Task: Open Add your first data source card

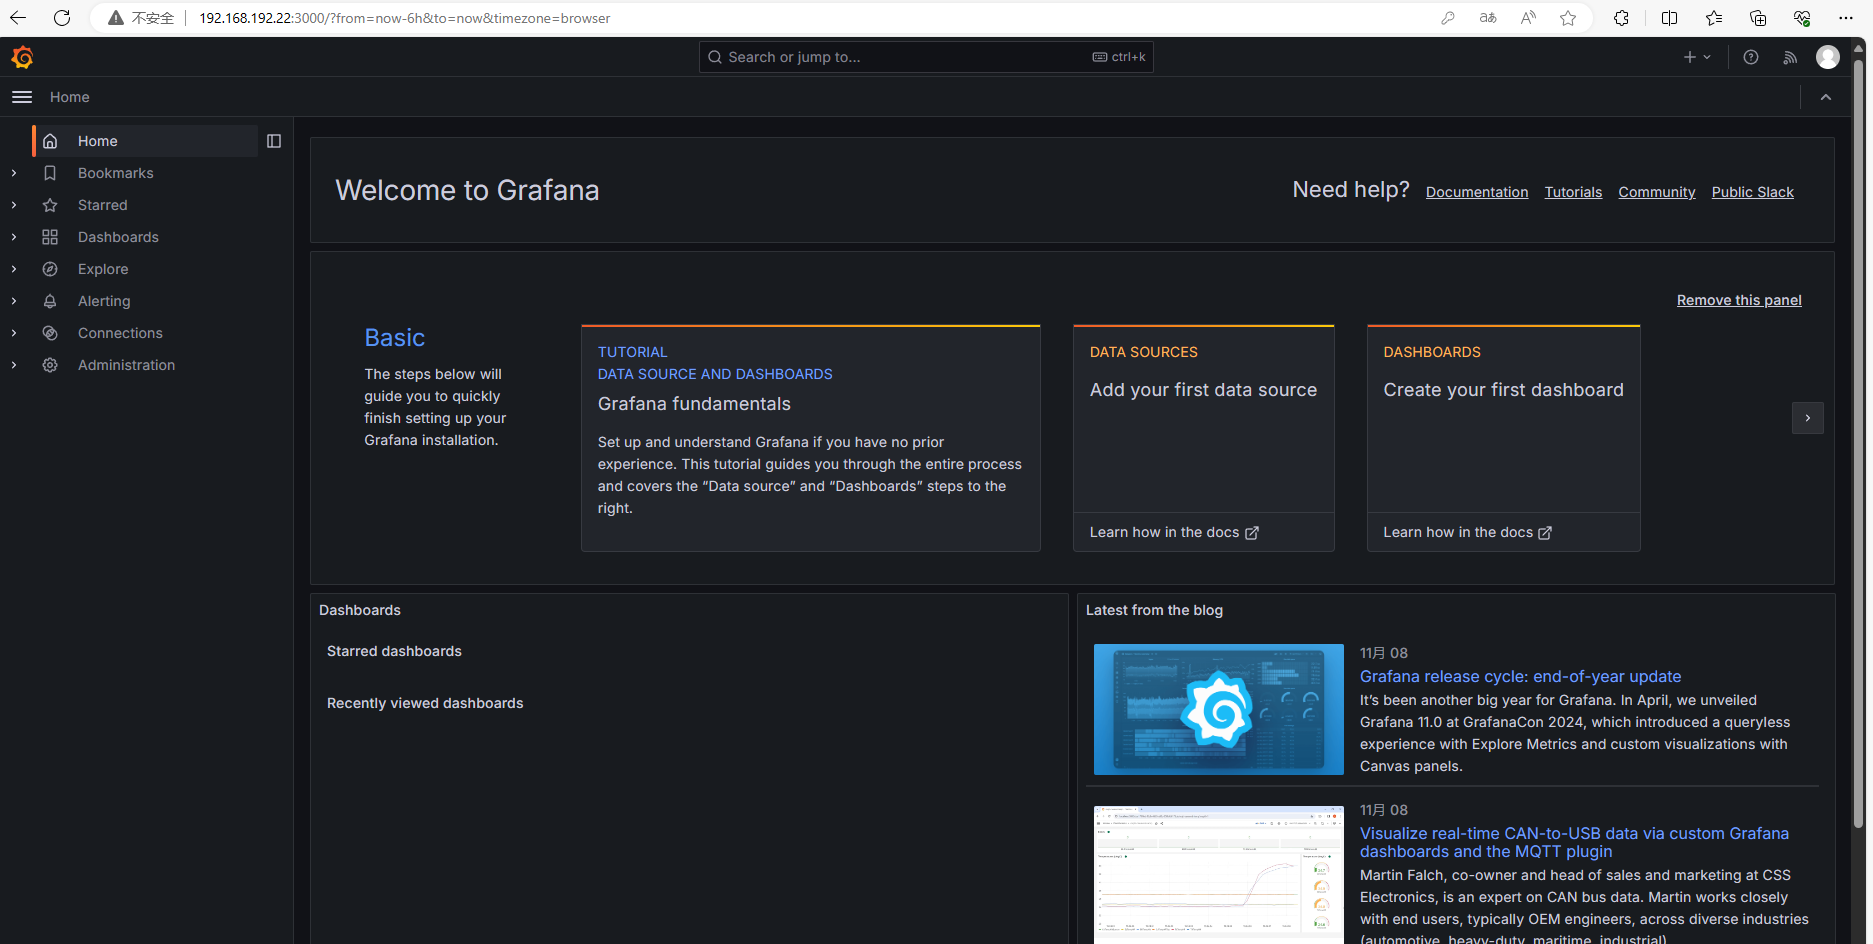Action: [x=1204, y=418]
